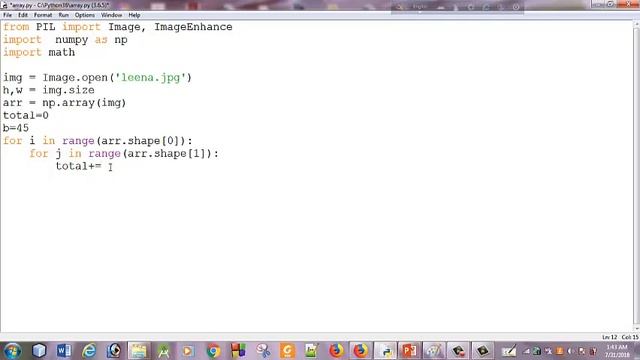Image resolution: width=640 pixels, height=360 pixels.
Task: Open Internet Explorer from taskbar
Action: click(x=89, y=351)
